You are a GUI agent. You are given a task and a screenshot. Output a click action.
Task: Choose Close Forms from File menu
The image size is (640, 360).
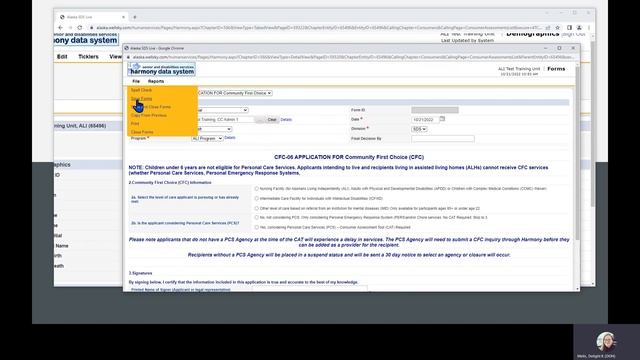click(142, 132)
